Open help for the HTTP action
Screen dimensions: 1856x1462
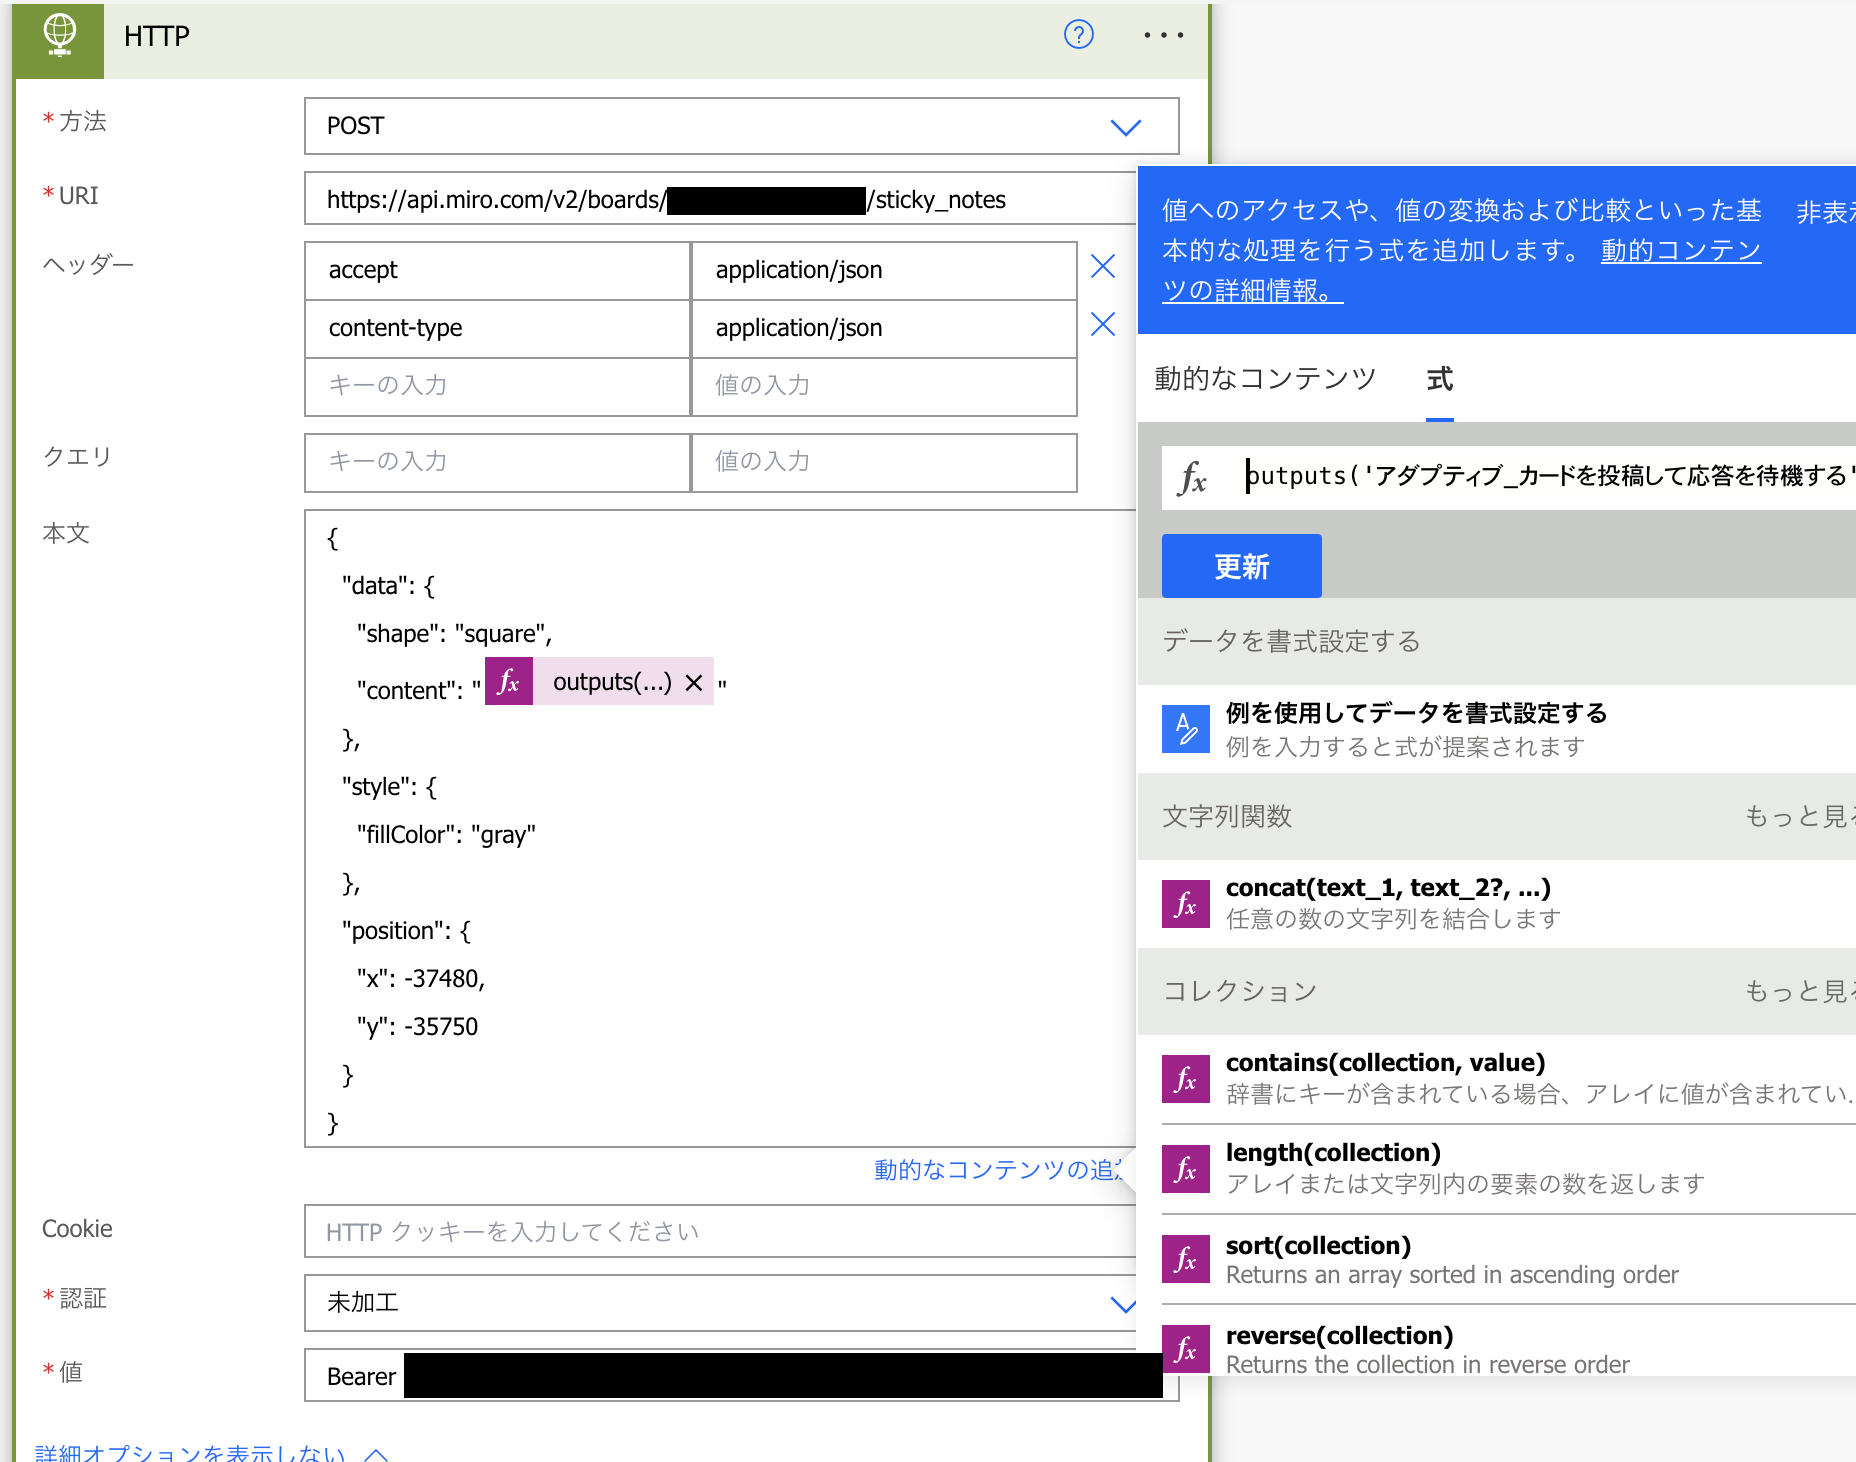[1078, 34]
